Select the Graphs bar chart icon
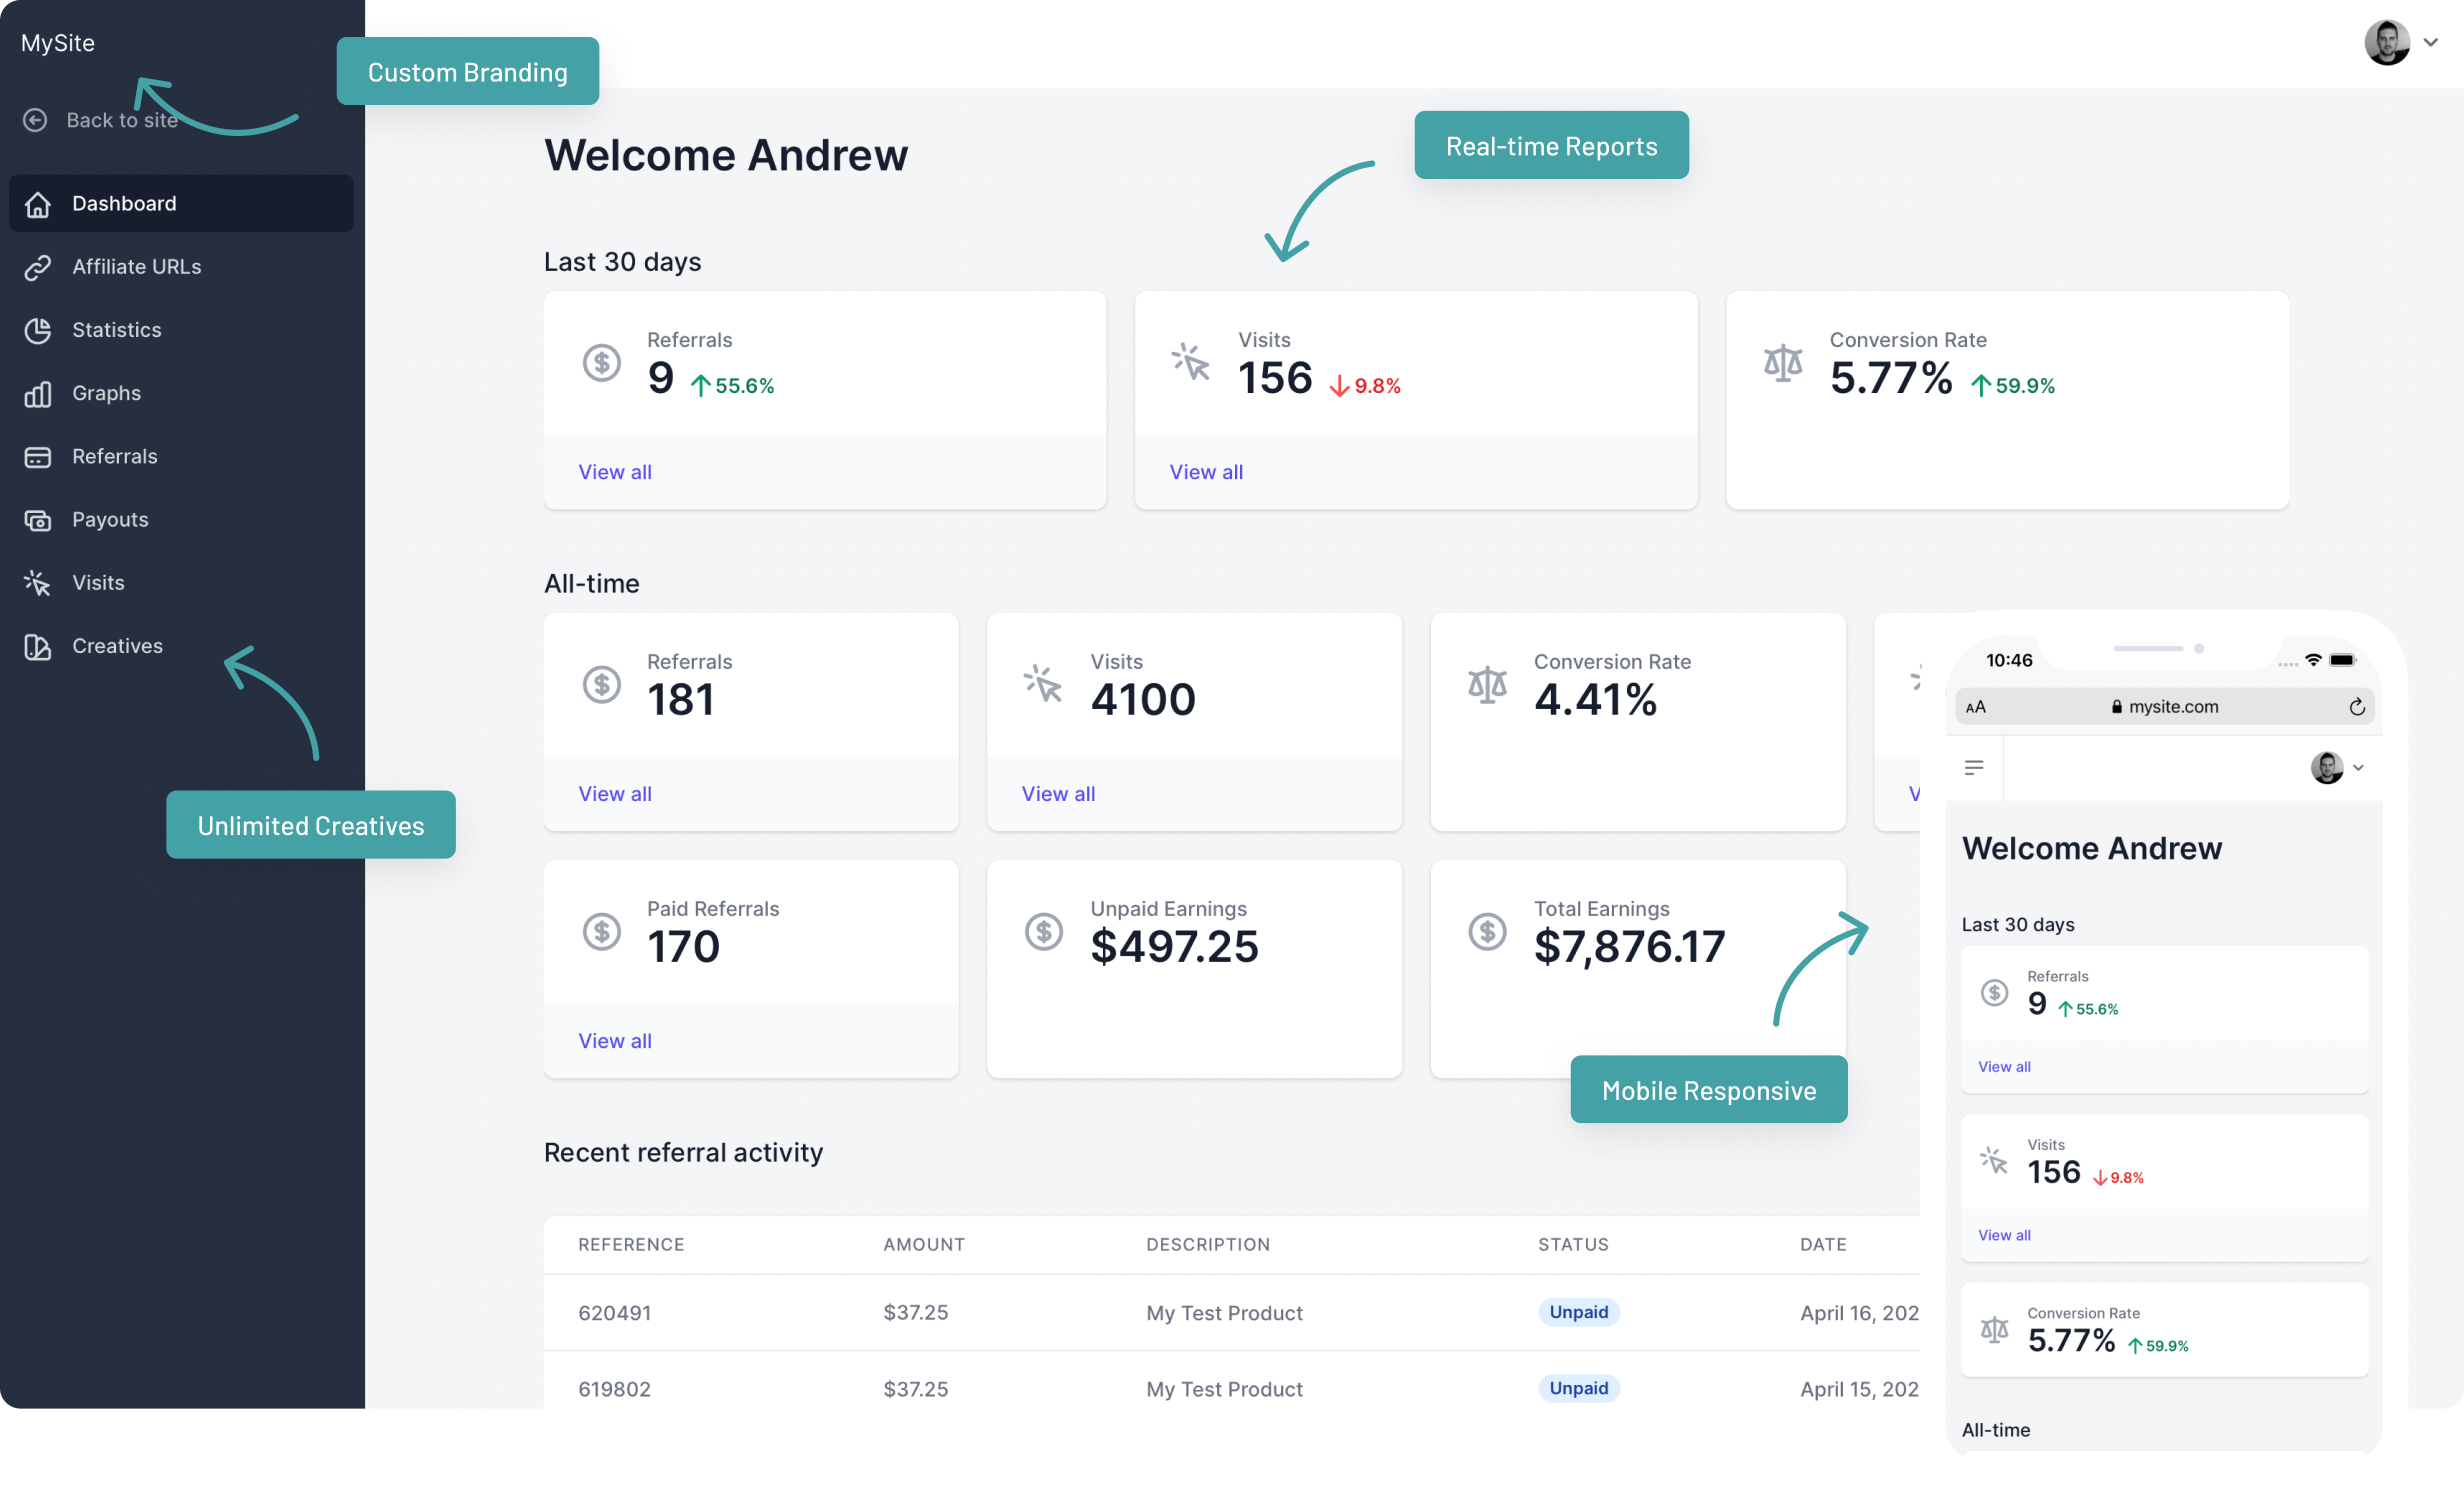This screenshot has width=2464, height=1487. click(37, 393)
